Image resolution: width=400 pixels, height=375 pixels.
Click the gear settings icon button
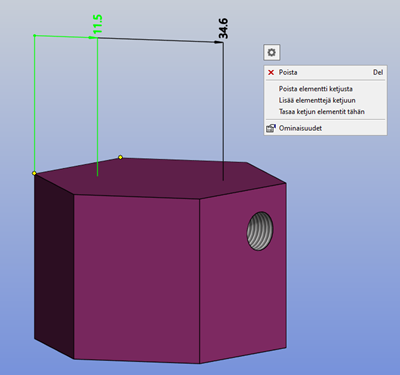(x=272, y=52)
